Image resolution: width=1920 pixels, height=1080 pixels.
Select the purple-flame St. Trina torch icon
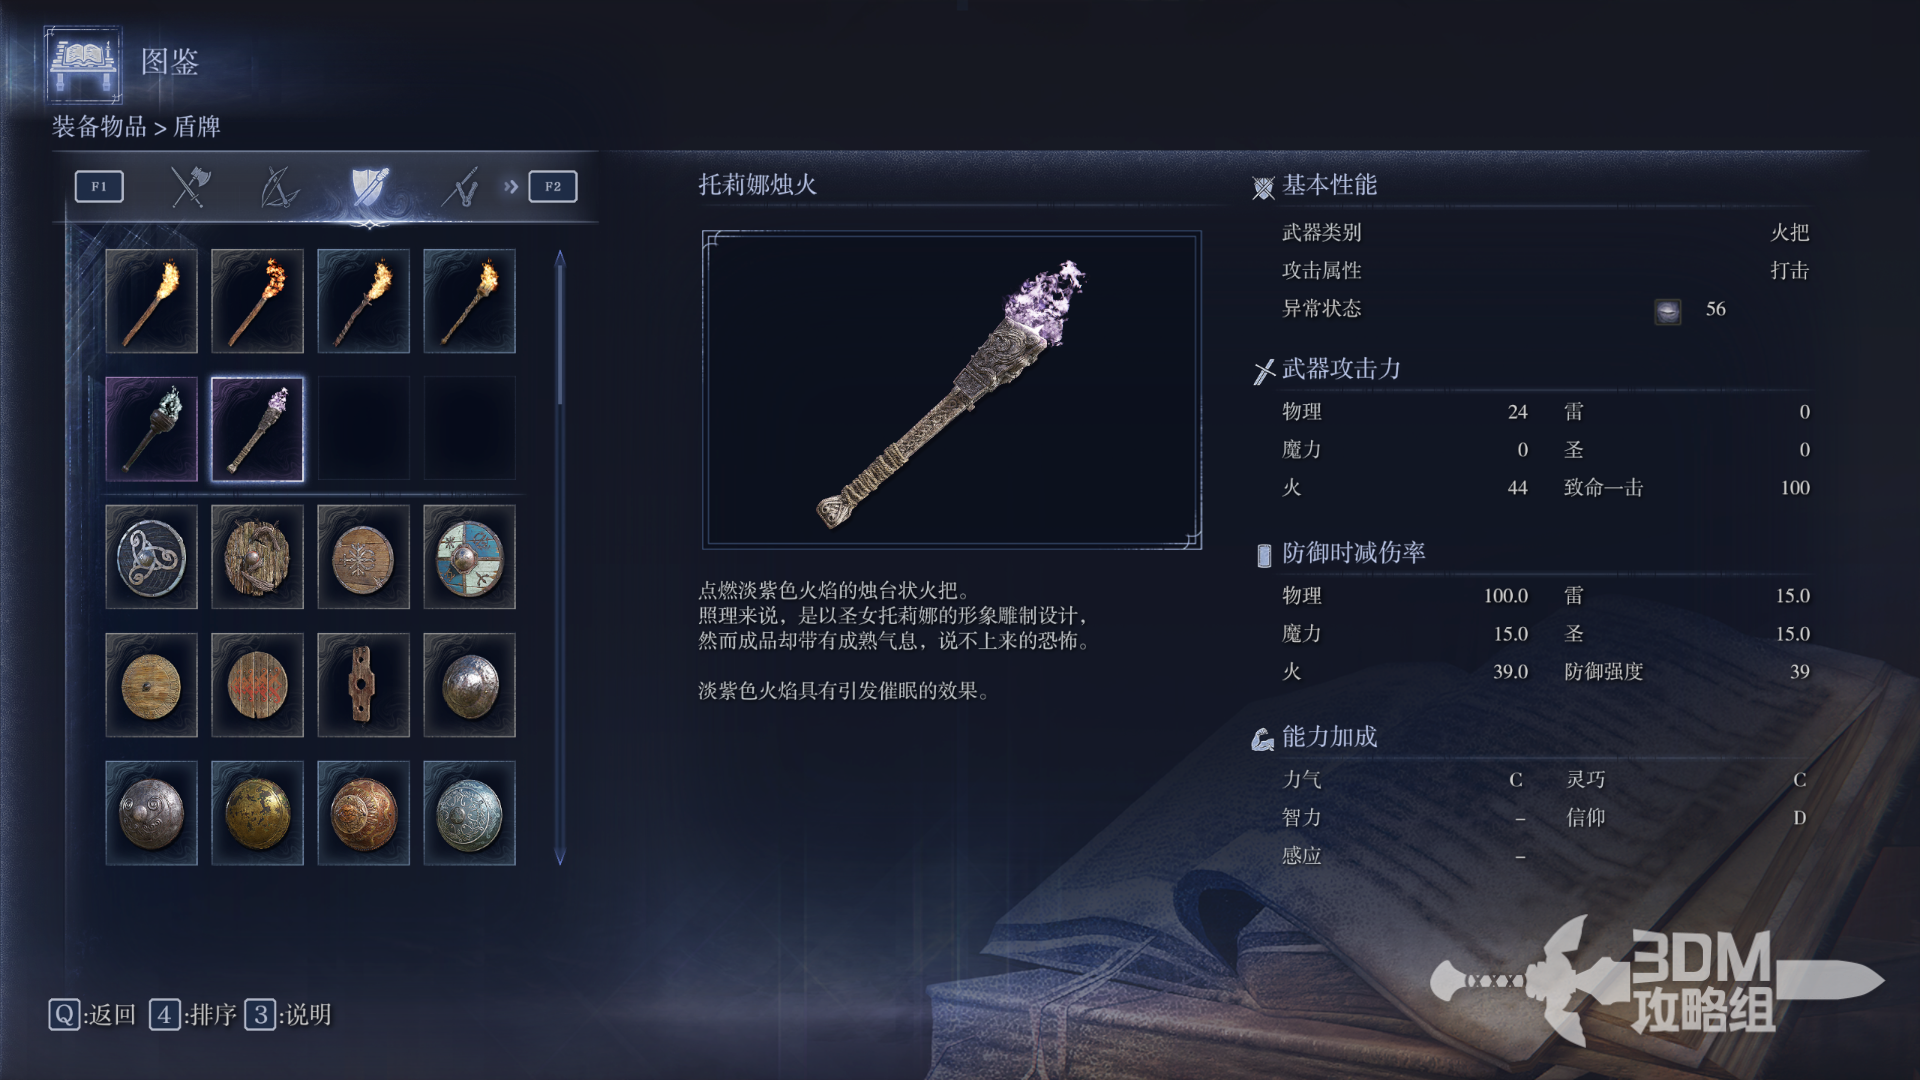click(257, 429)
